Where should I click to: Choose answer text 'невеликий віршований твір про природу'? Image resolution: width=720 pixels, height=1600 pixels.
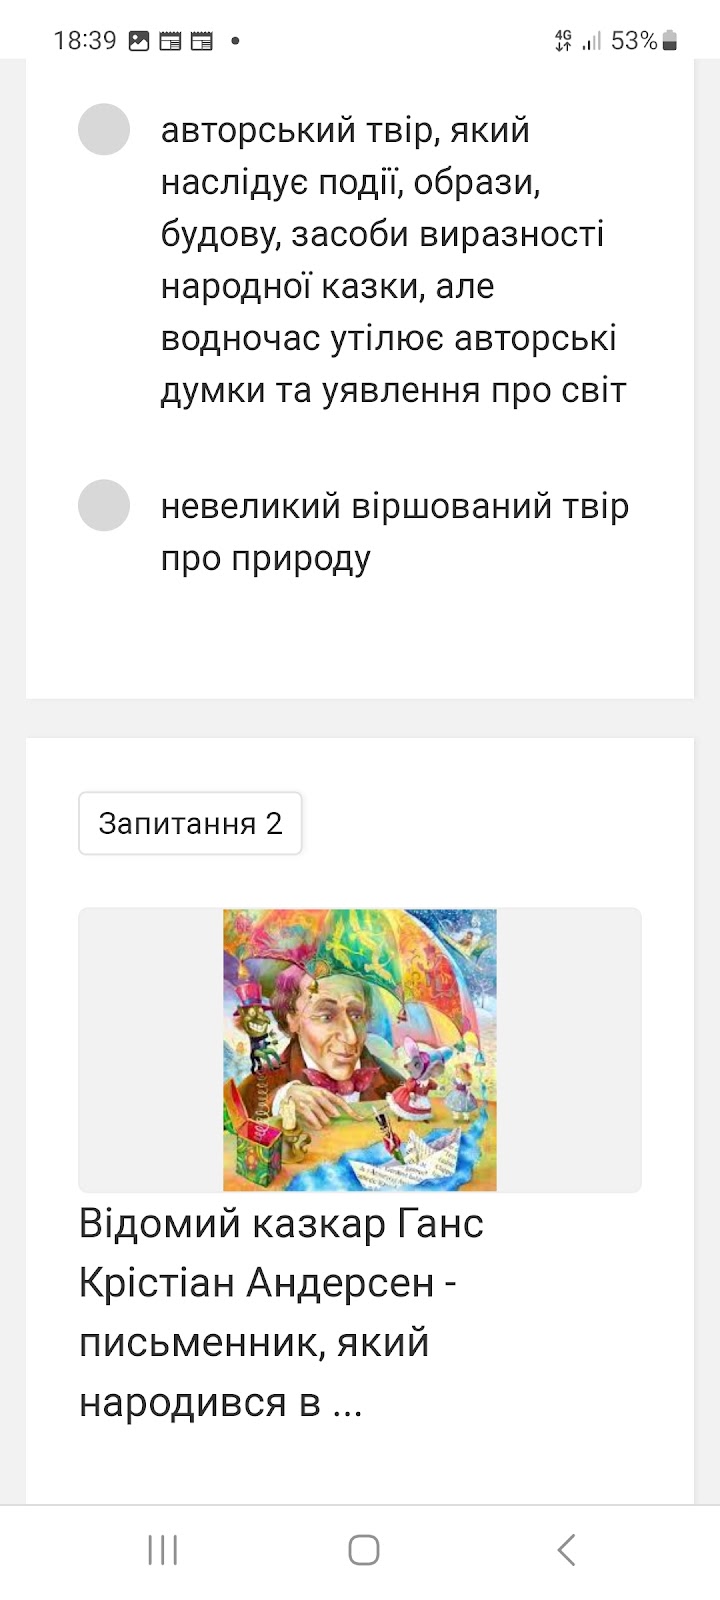395,532
